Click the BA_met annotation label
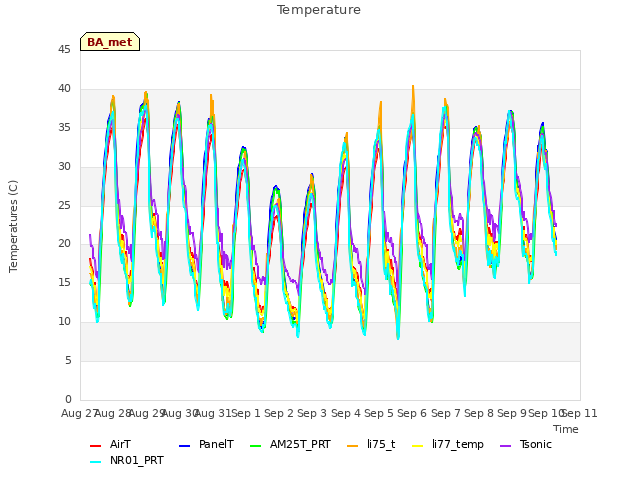This screenshot has width=640, height=480. coord(110,42)
